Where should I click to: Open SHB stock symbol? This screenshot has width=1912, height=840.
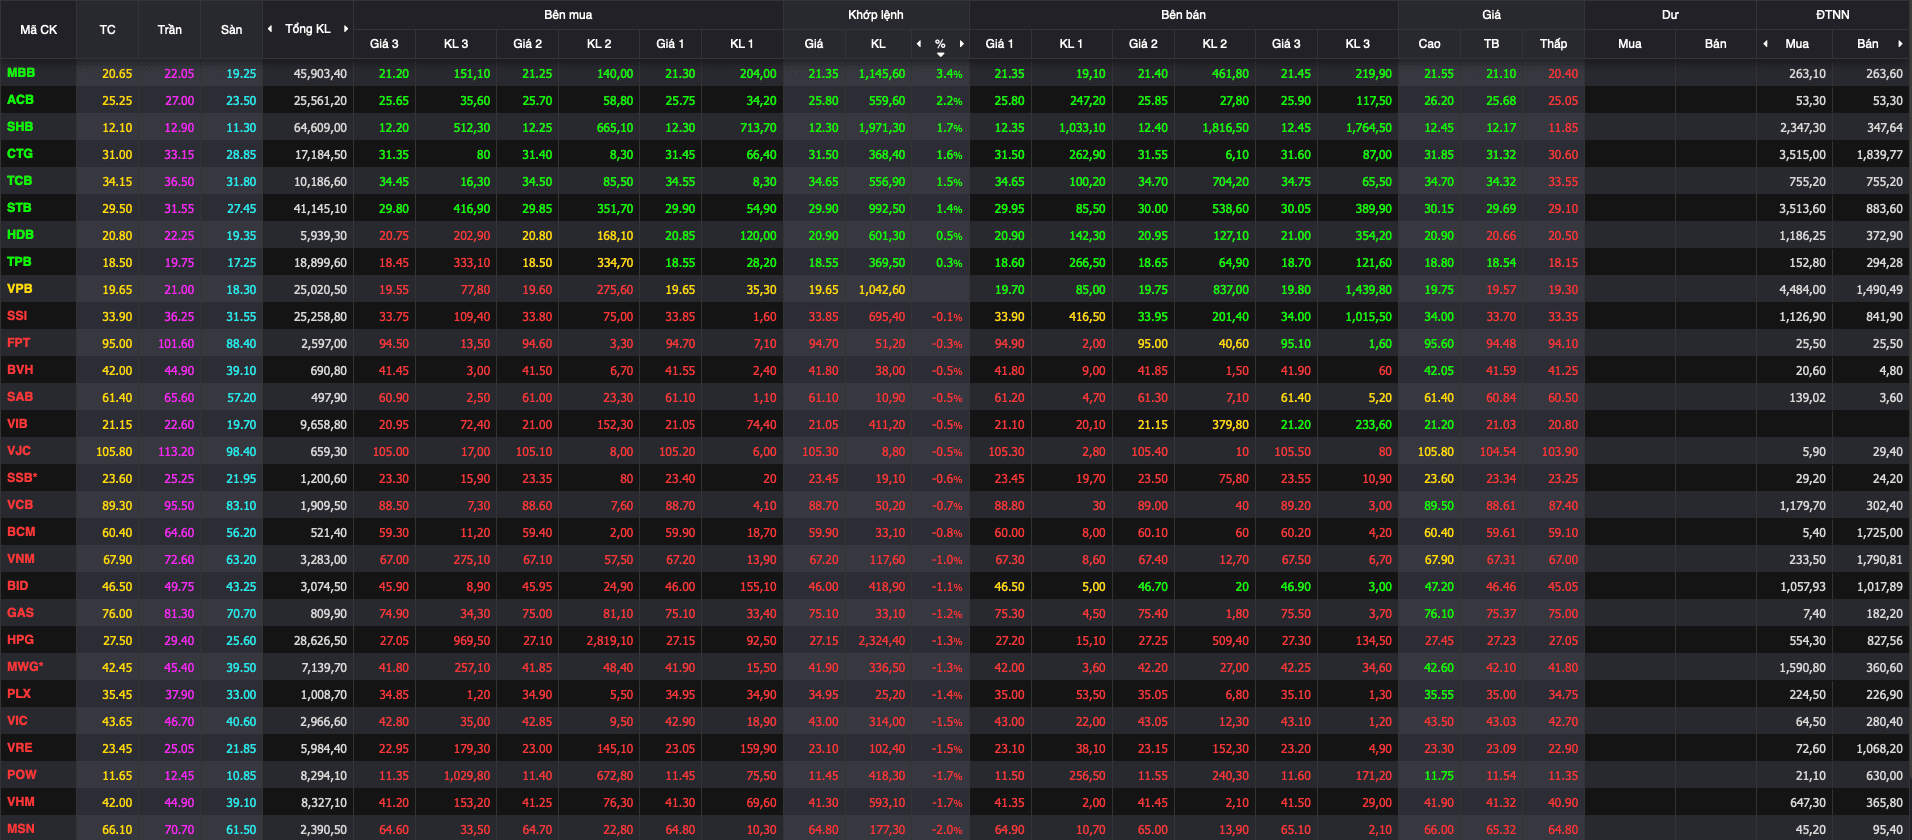(20, 127)
